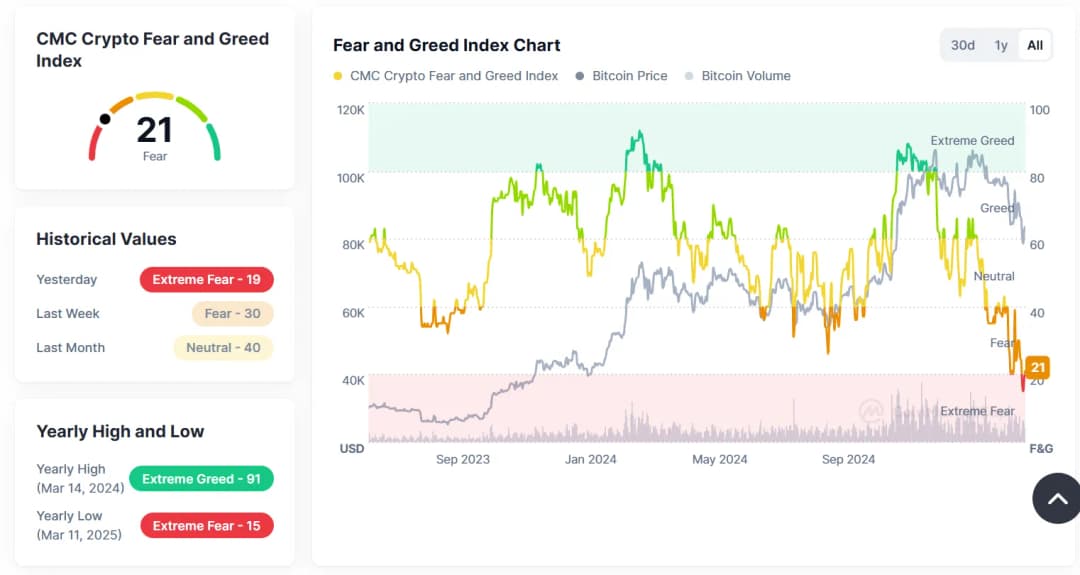Screen dimensions: 1080x575
Task: Click the gauge needle dot indicator
Action: click(105, 119)
